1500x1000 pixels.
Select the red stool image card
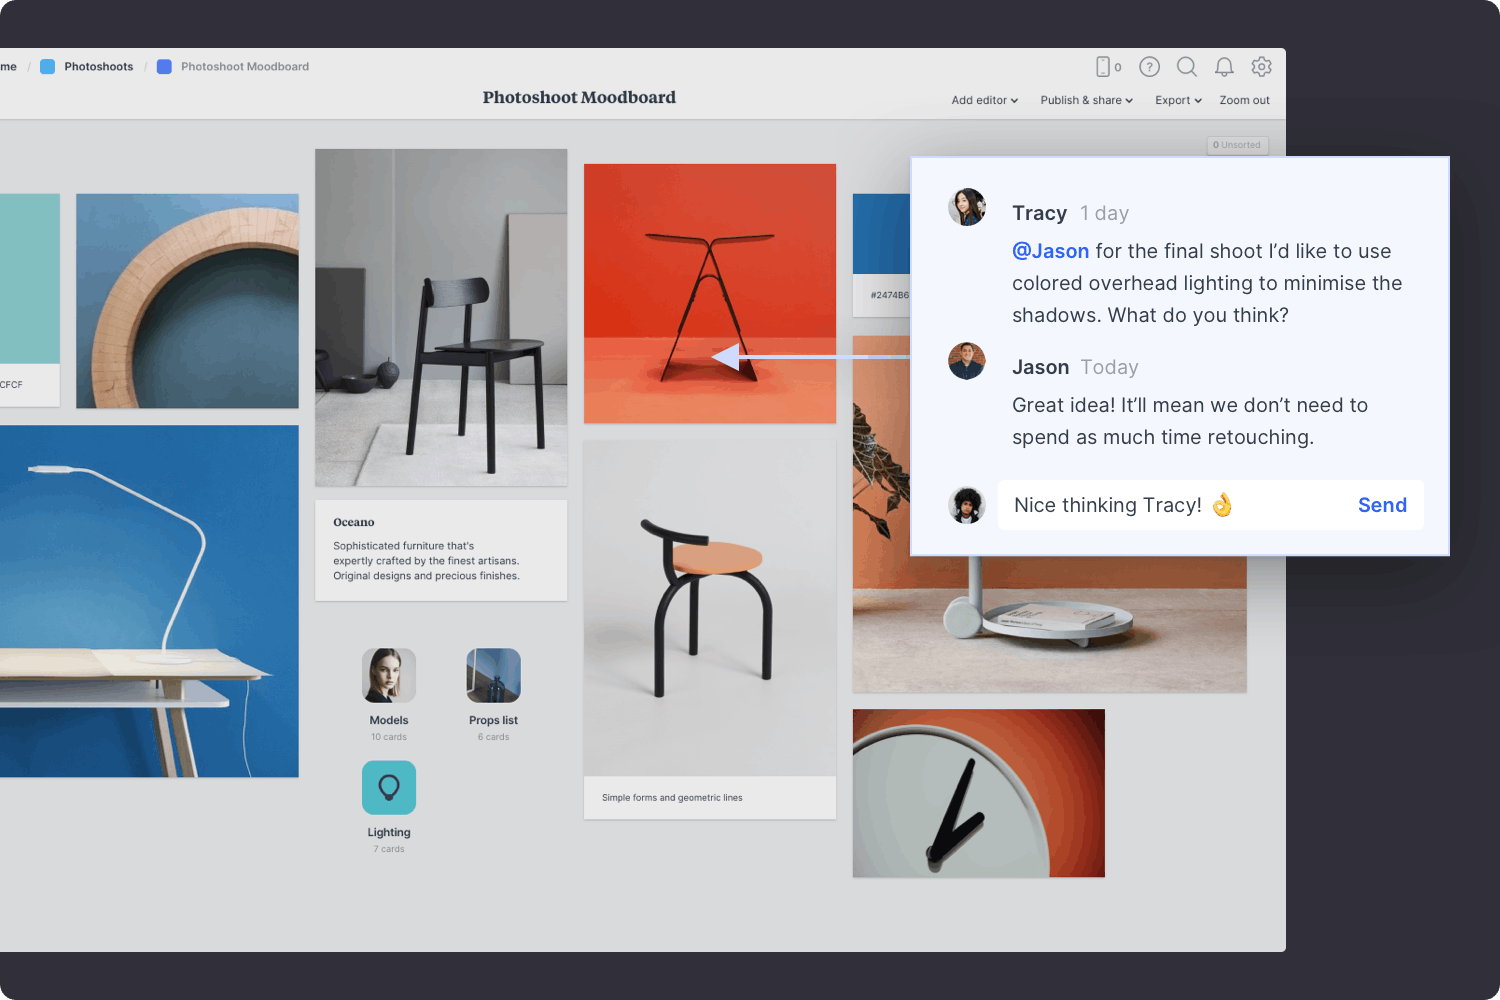(710, 293)
